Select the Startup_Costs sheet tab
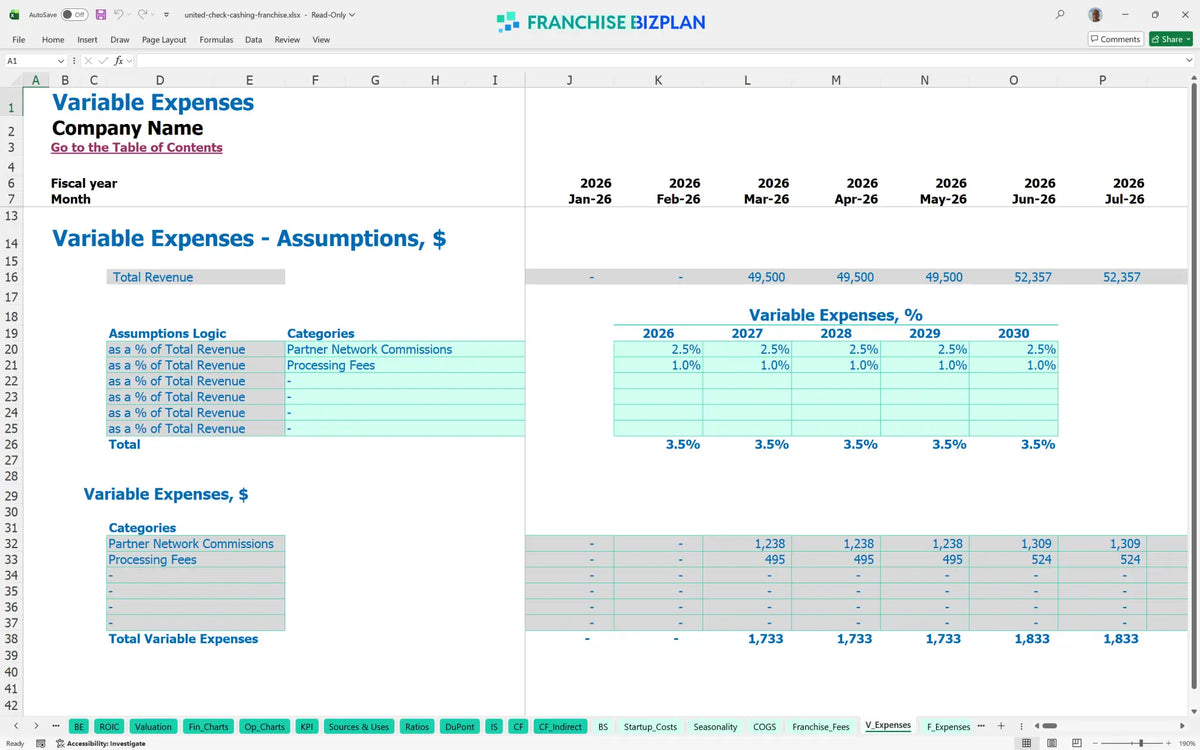Image resolution: width=1200 pixels, height=750 pixels. click(x=650, y=727)
